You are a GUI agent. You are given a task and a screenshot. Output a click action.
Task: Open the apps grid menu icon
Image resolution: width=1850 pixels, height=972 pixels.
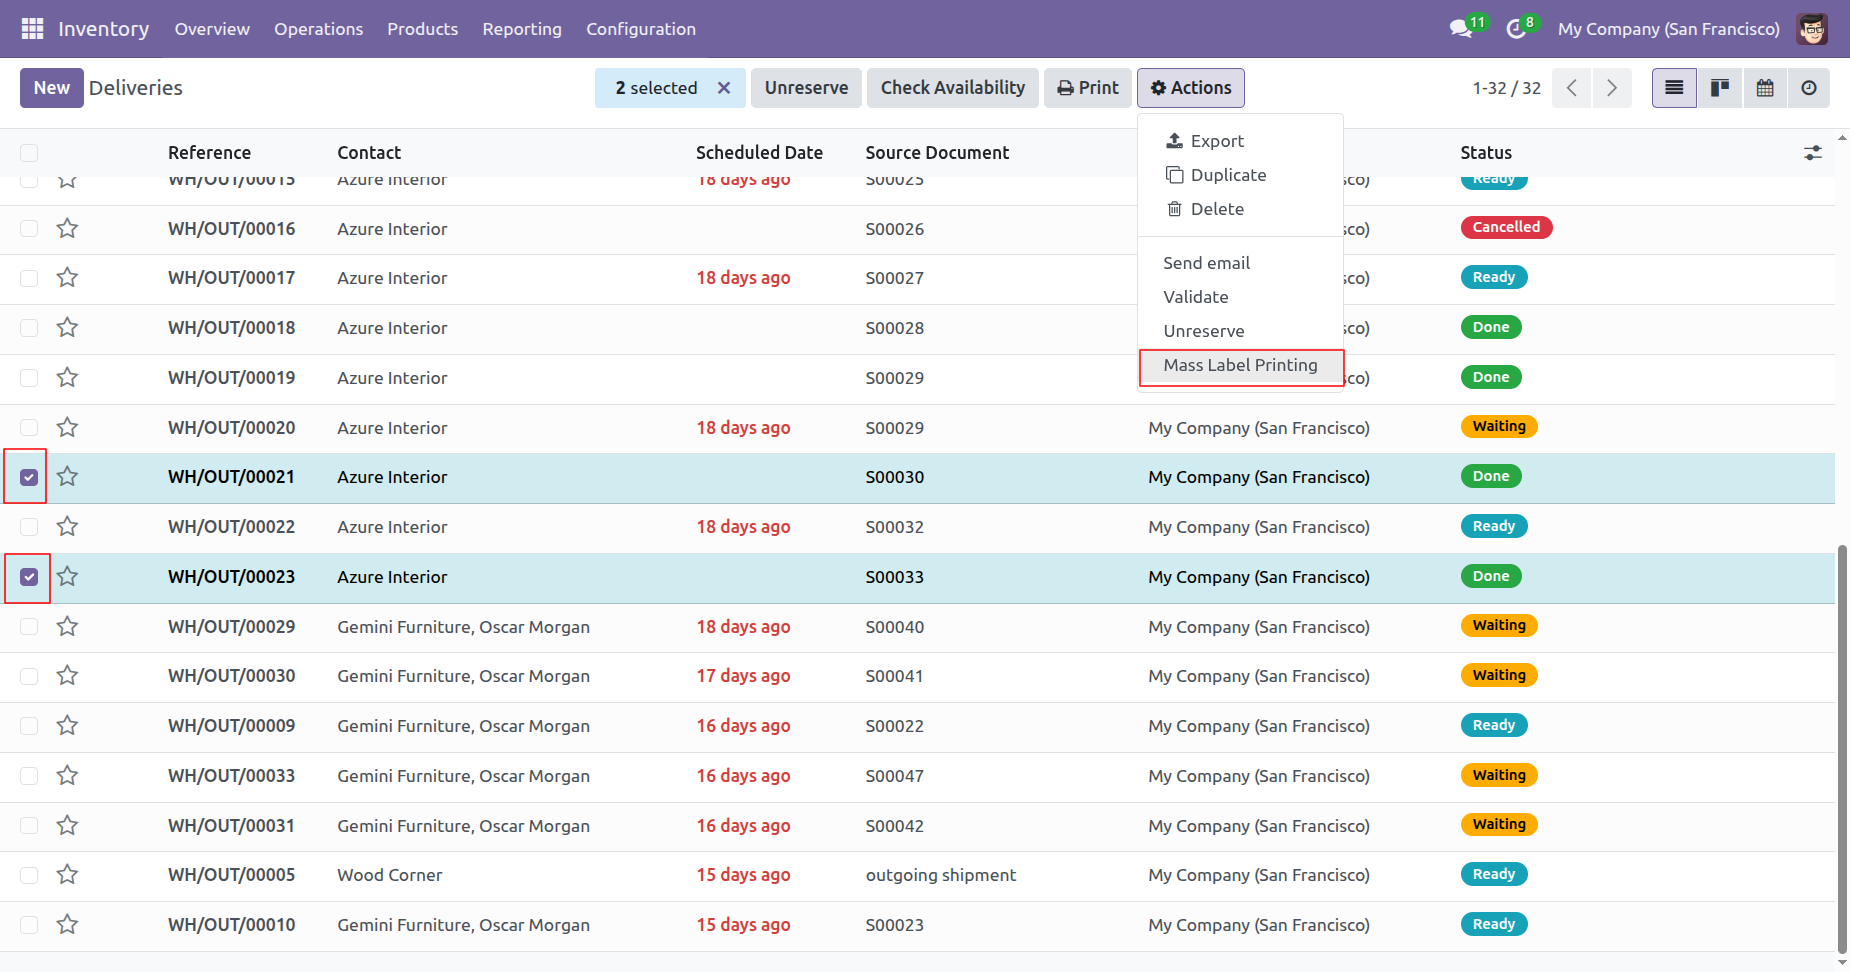32,29
